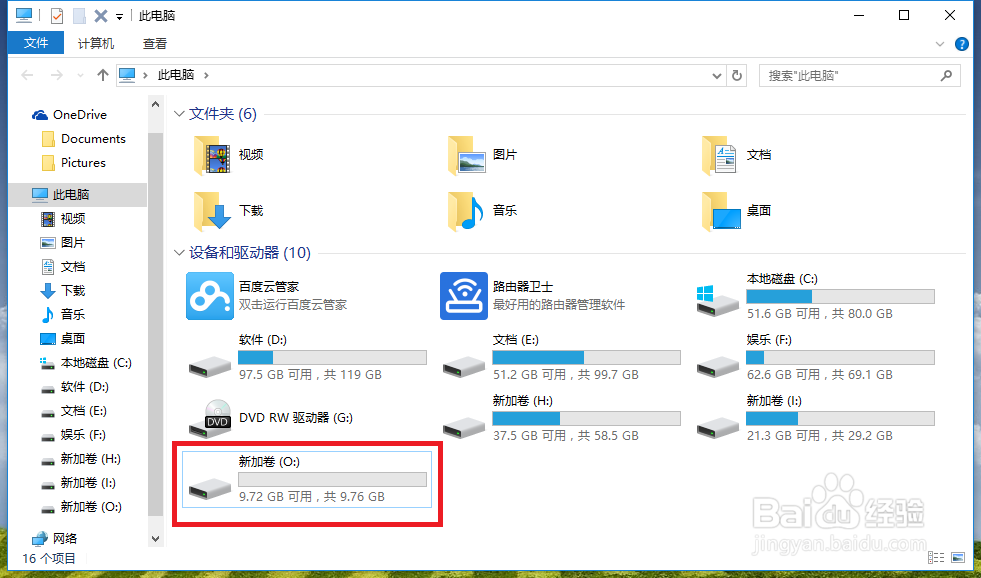Select 新加卷 (H:) in the navigation pane

coord(80,459)
